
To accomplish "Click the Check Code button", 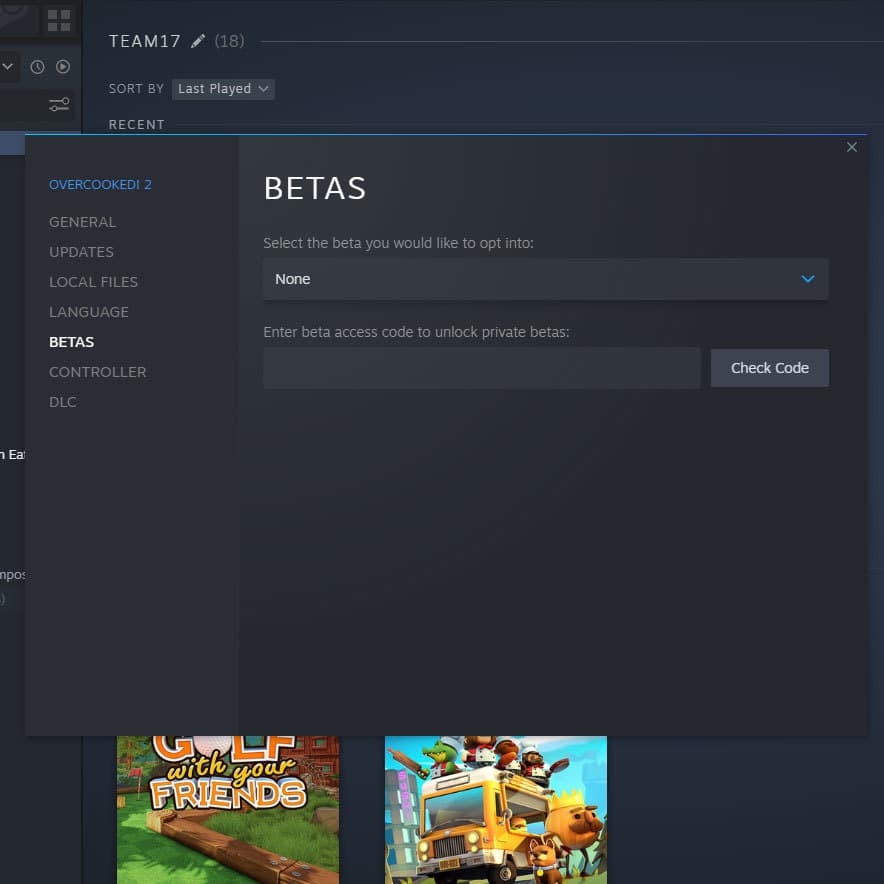I will (x=770, y=368).
